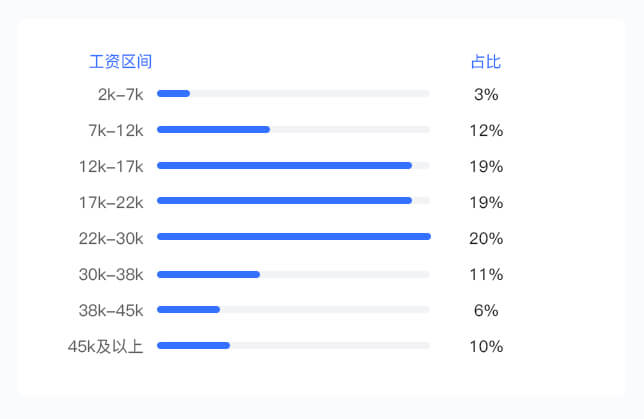Select the 45k及以上 salary range label
This screenshot has height=419, width=644.
[106, 347]
